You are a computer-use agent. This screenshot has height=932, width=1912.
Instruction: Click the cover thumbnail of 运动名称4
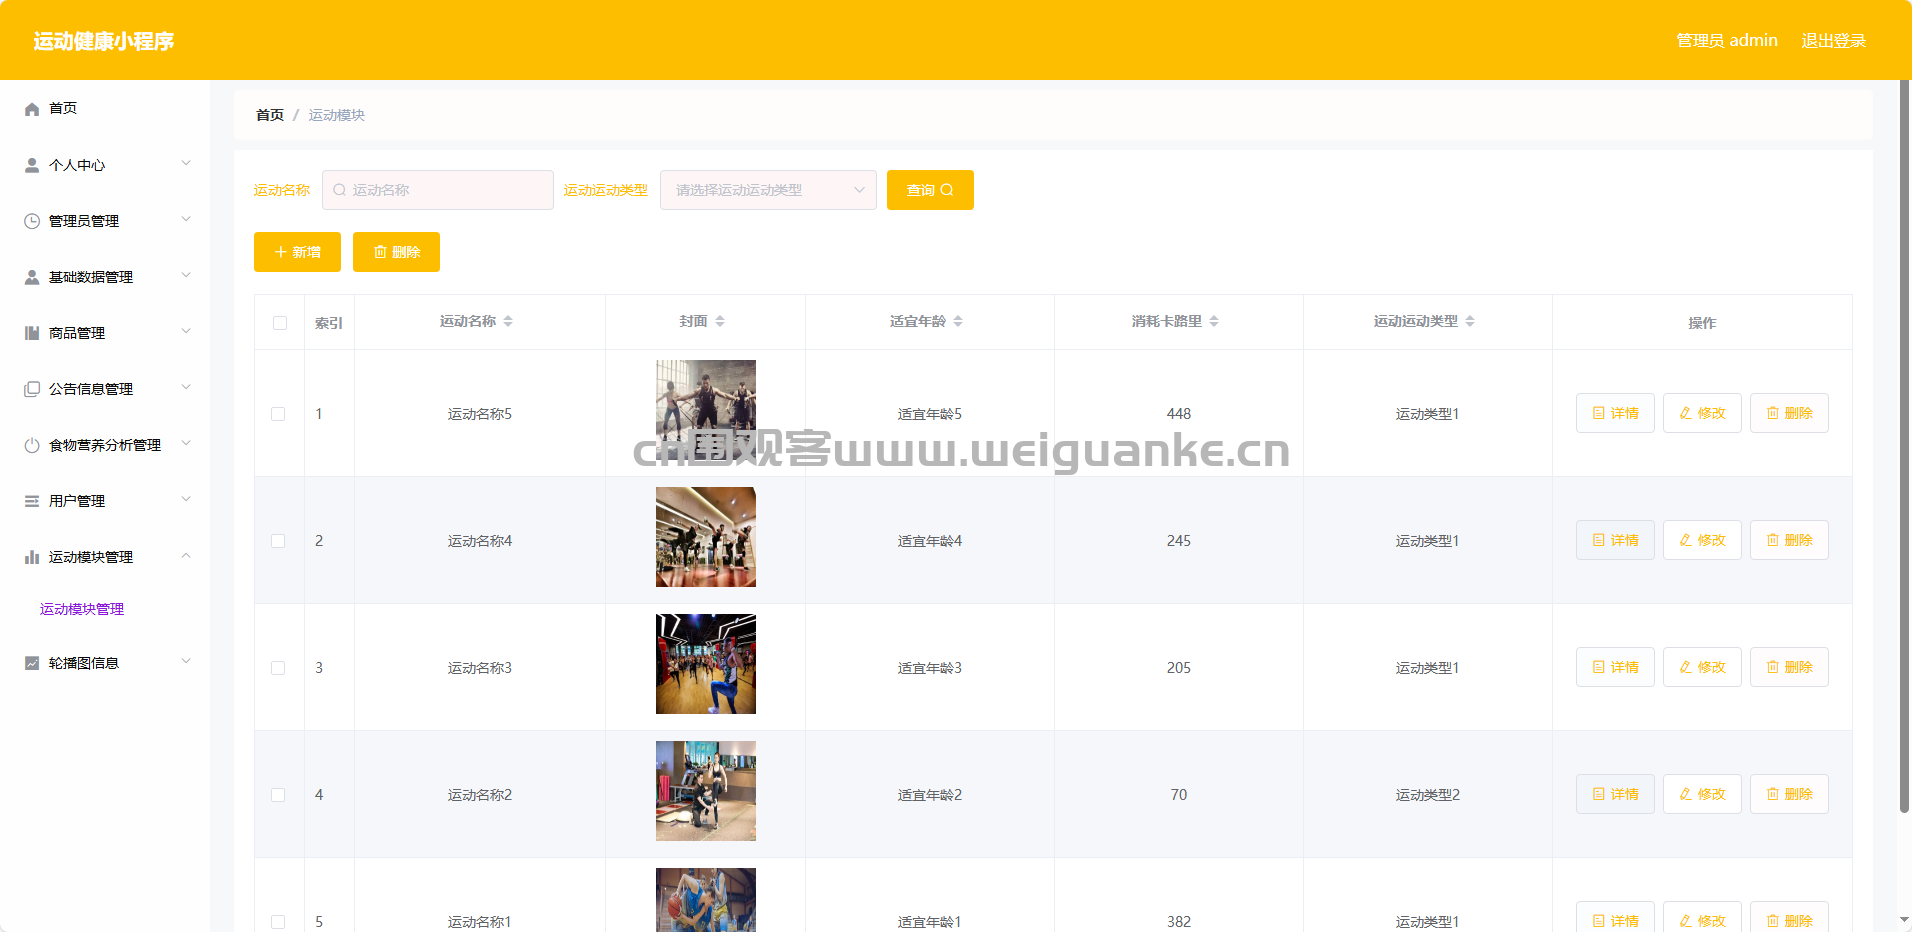pos(706,537)
